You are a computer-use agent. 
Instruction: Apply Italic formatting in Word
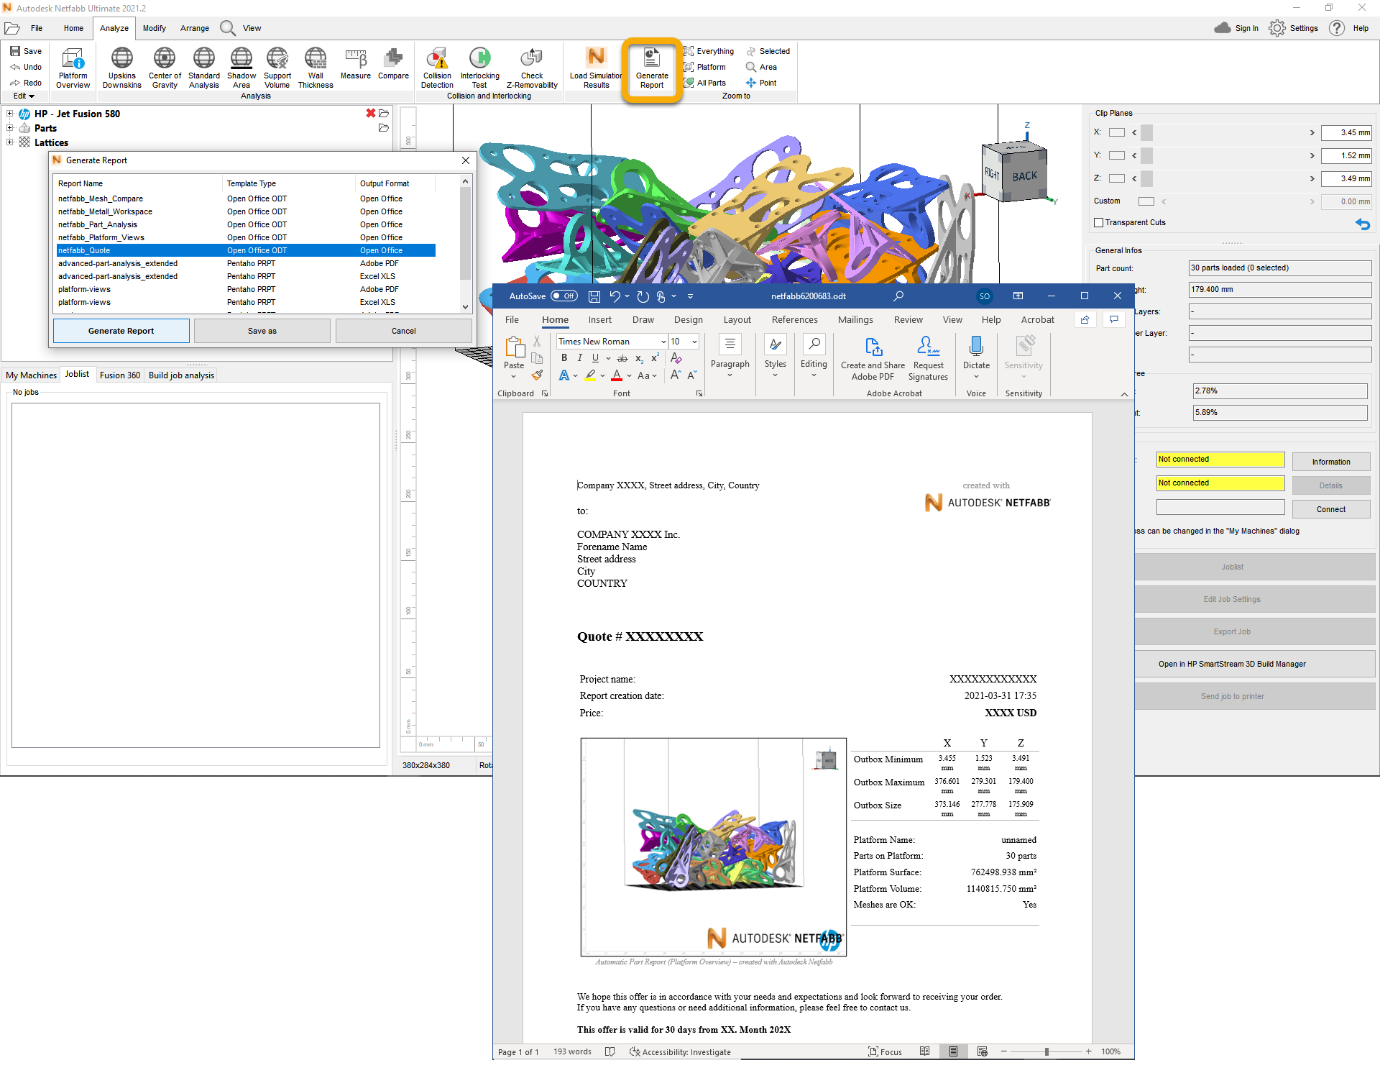(x=579, y=358)
